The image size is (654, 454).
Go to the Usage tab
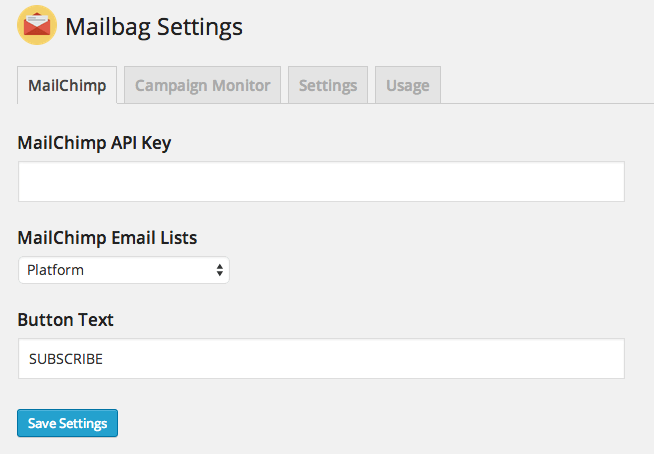408,85
